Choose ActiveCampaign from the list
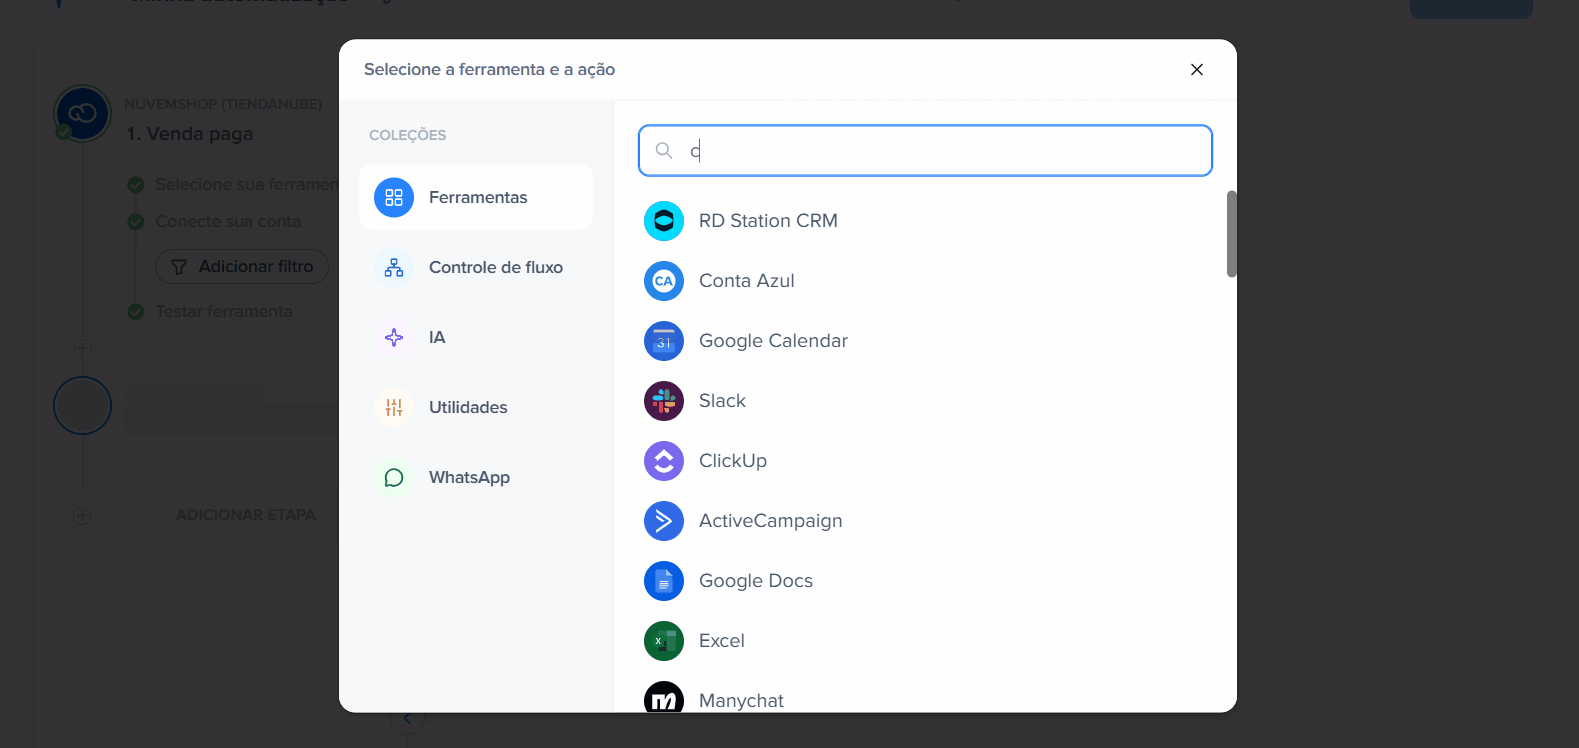This screenshot has height=748, width=1579. (x=925, y=521)
